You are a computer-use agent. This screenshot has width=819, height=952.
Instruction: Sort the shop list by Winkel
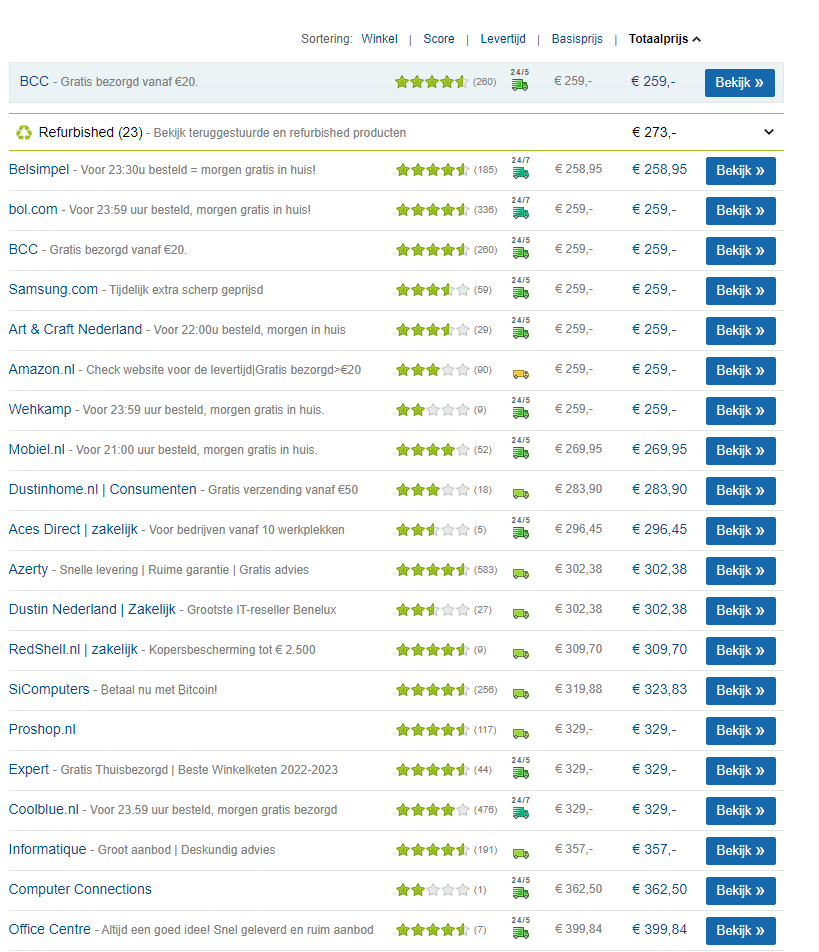pos(379,39)
